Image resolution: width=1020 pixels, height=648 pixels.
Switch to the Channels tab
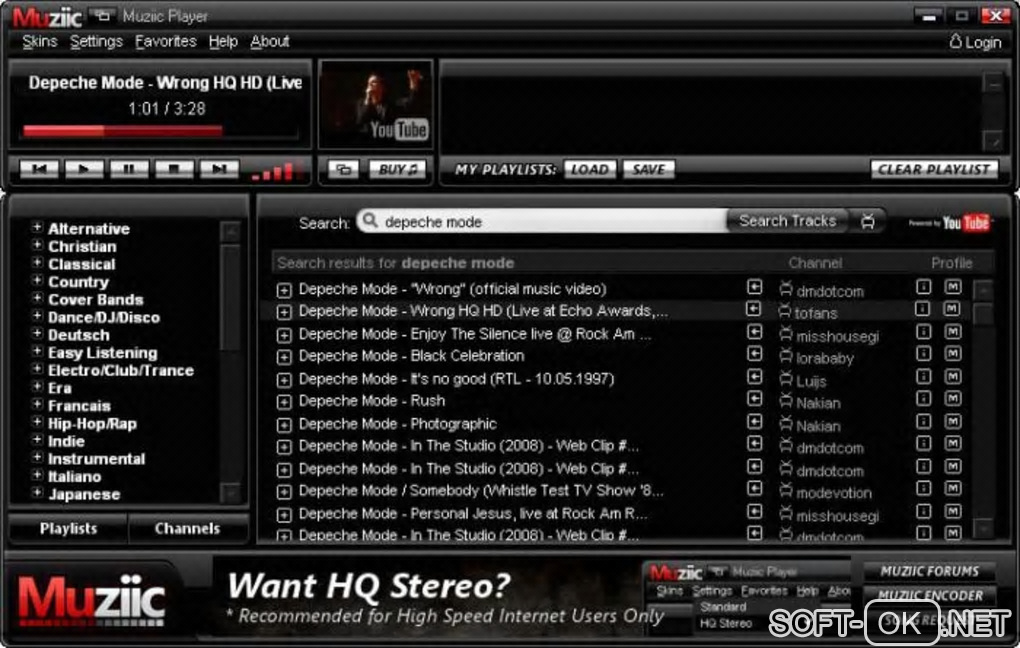tap(187, 528)
